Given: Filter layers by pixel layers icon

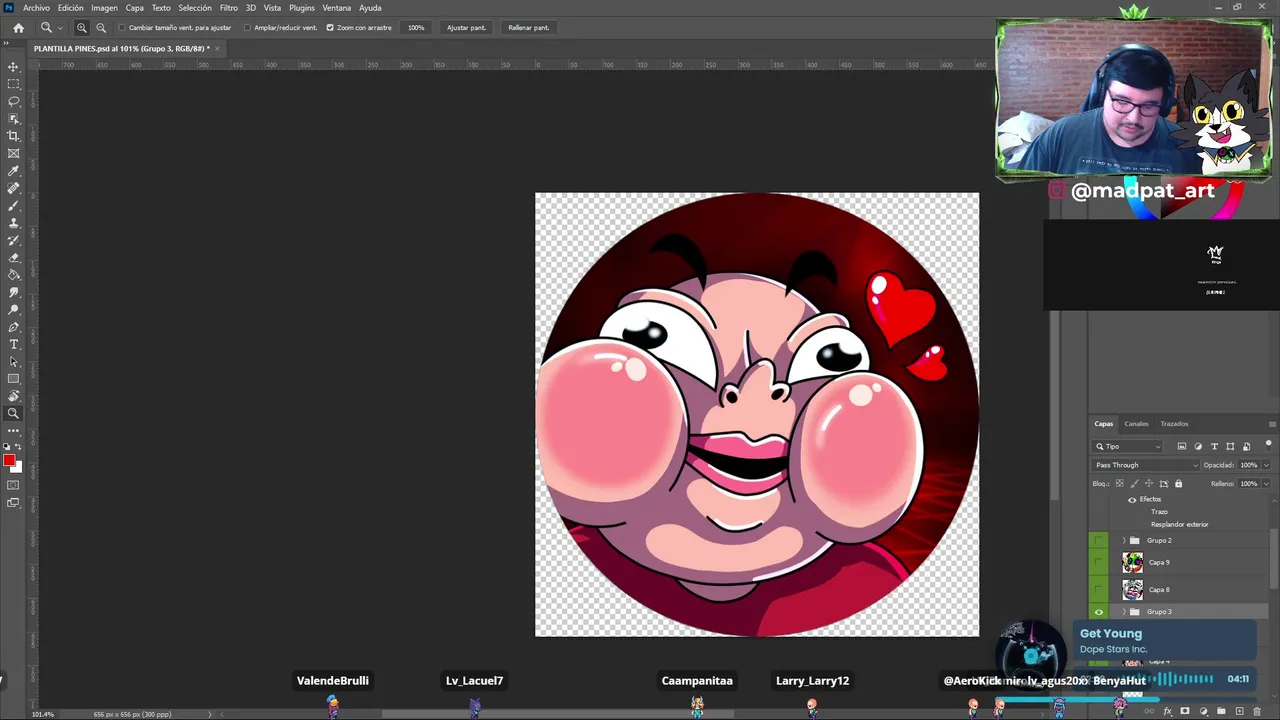Looking at the screenshot, I should tap(1182, 446).
